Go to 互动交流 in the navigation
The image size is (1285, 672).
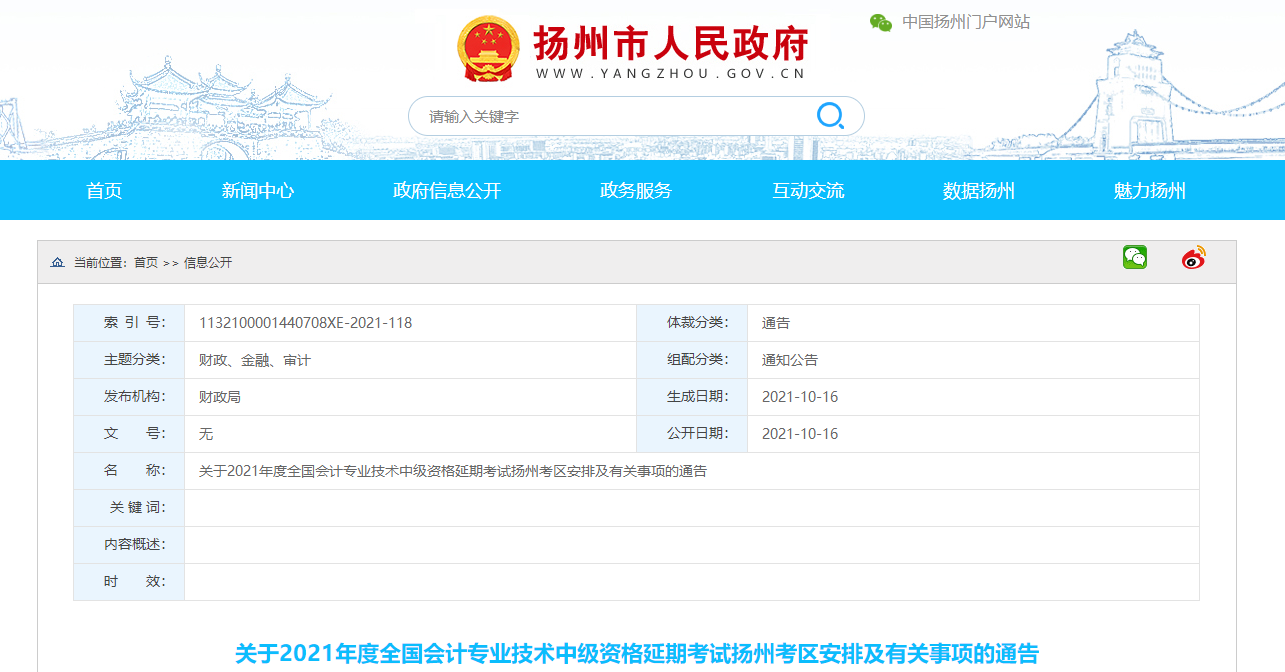click(x=806, y=190)
